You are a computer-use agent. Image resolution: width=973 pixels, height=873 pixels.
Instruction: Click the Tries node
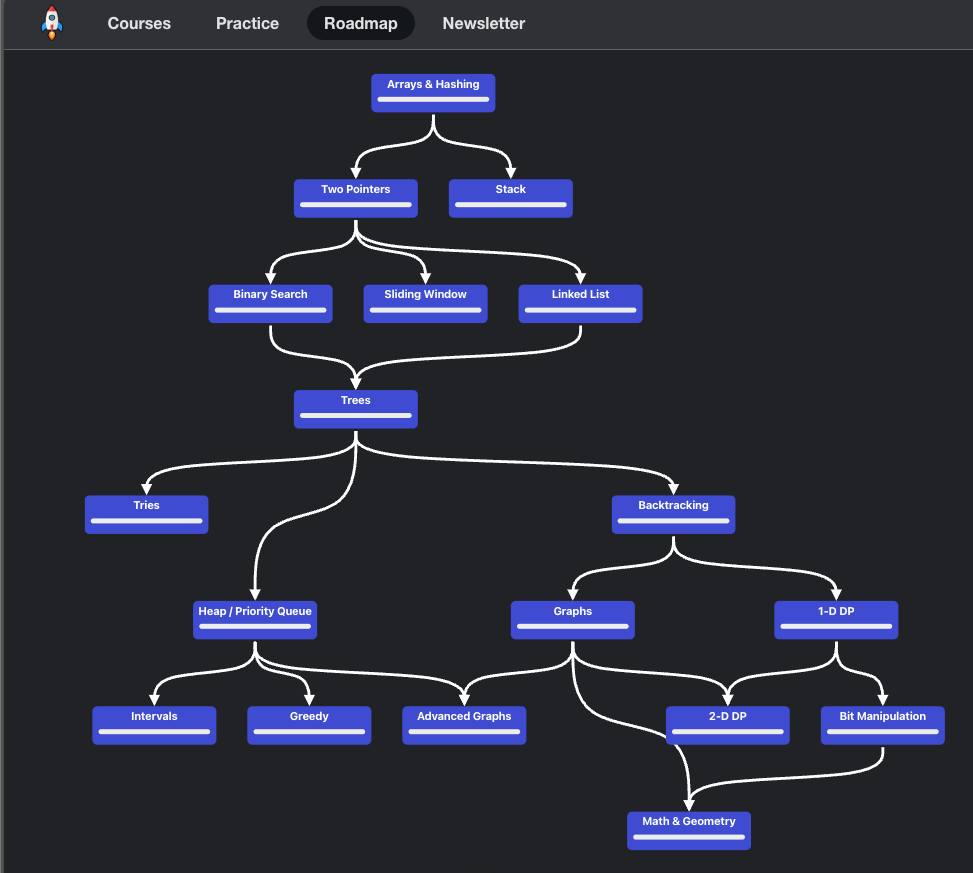coord(146,514)
